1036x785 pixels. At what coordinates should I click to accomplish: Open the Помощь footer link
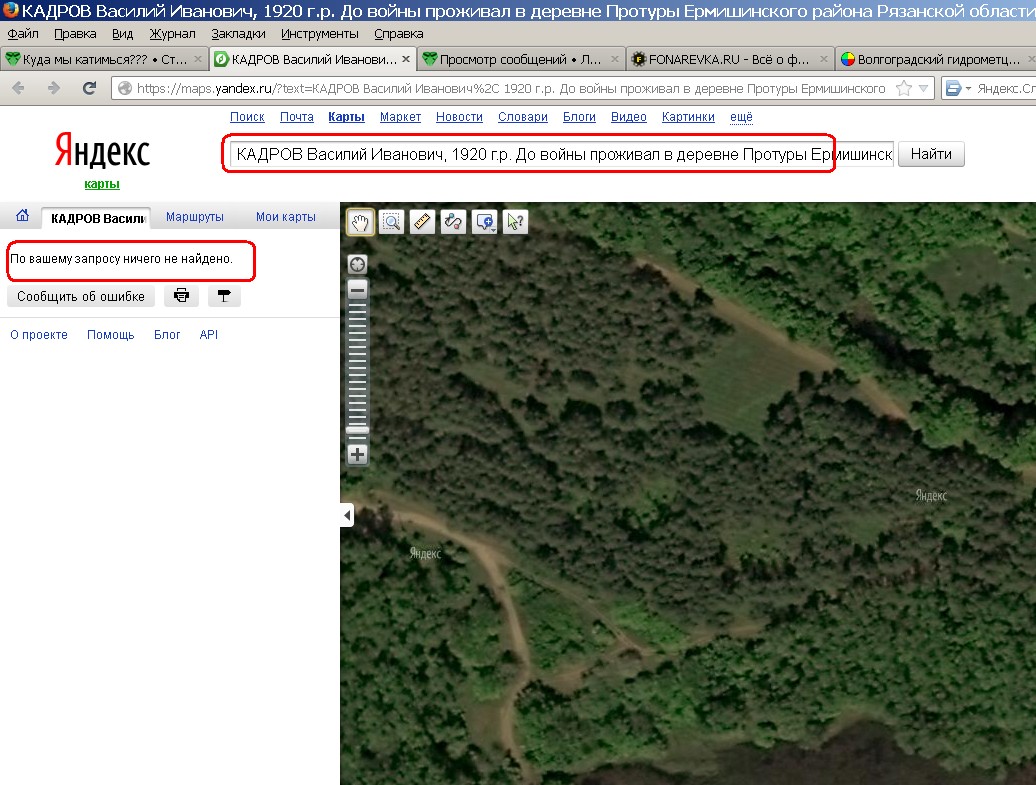tap(110, 334)
